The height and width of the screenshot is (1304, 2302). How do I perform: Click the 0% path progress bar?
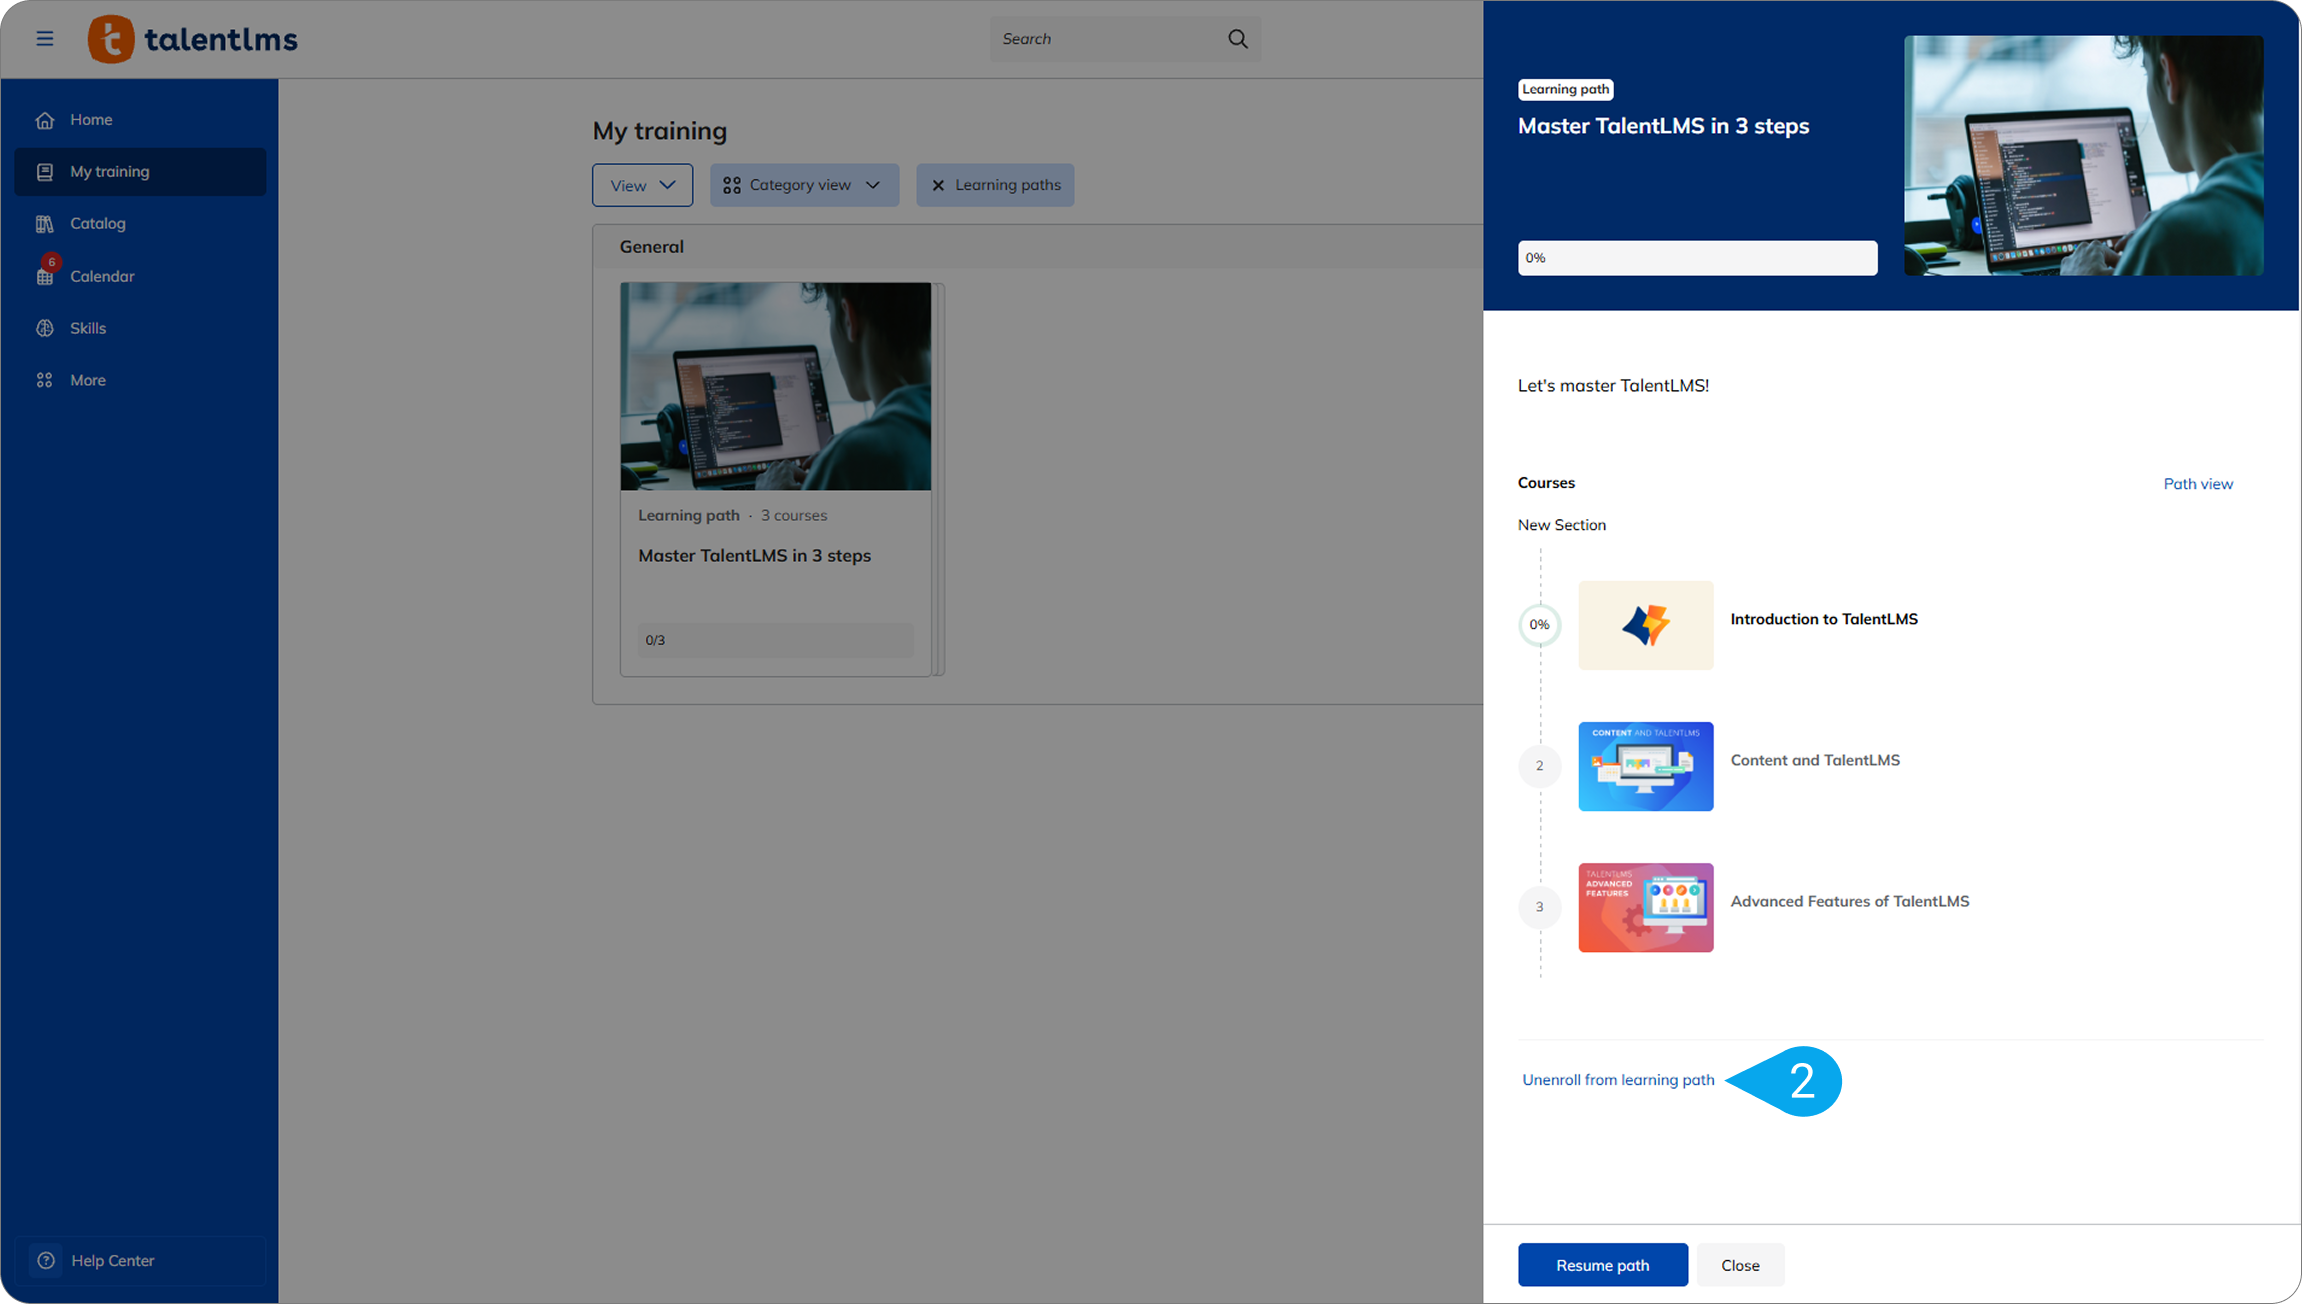click(1697, 258)
